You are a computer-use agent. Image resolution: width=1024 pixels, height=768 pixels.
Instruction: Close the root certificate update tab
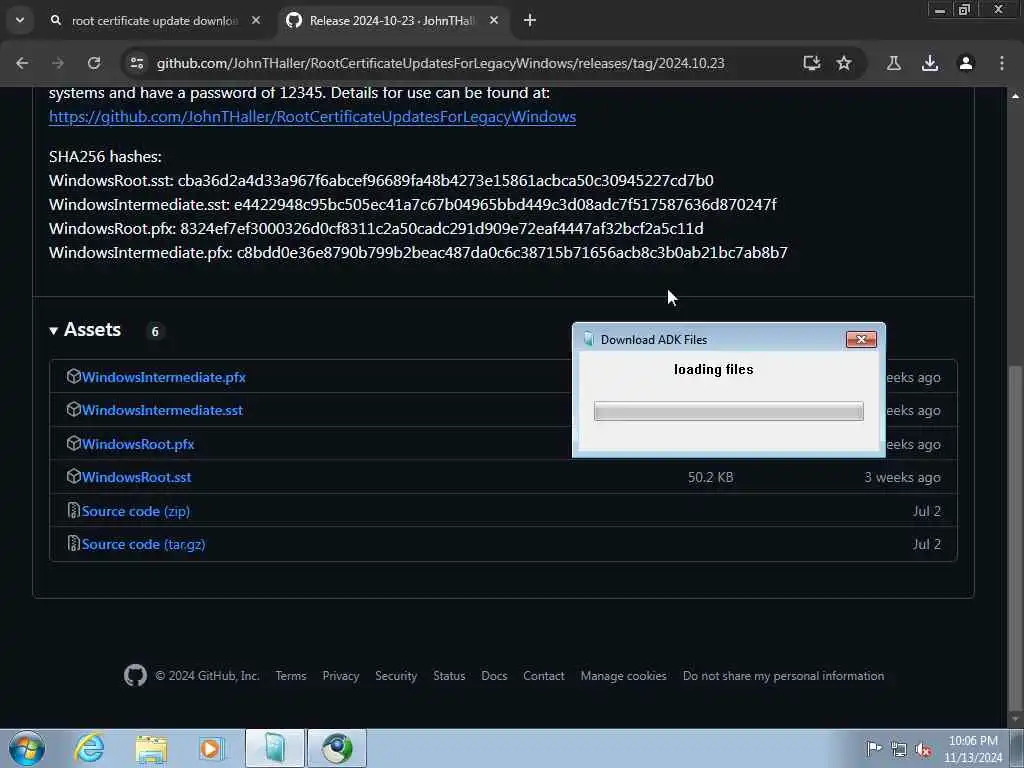point(256,21)
